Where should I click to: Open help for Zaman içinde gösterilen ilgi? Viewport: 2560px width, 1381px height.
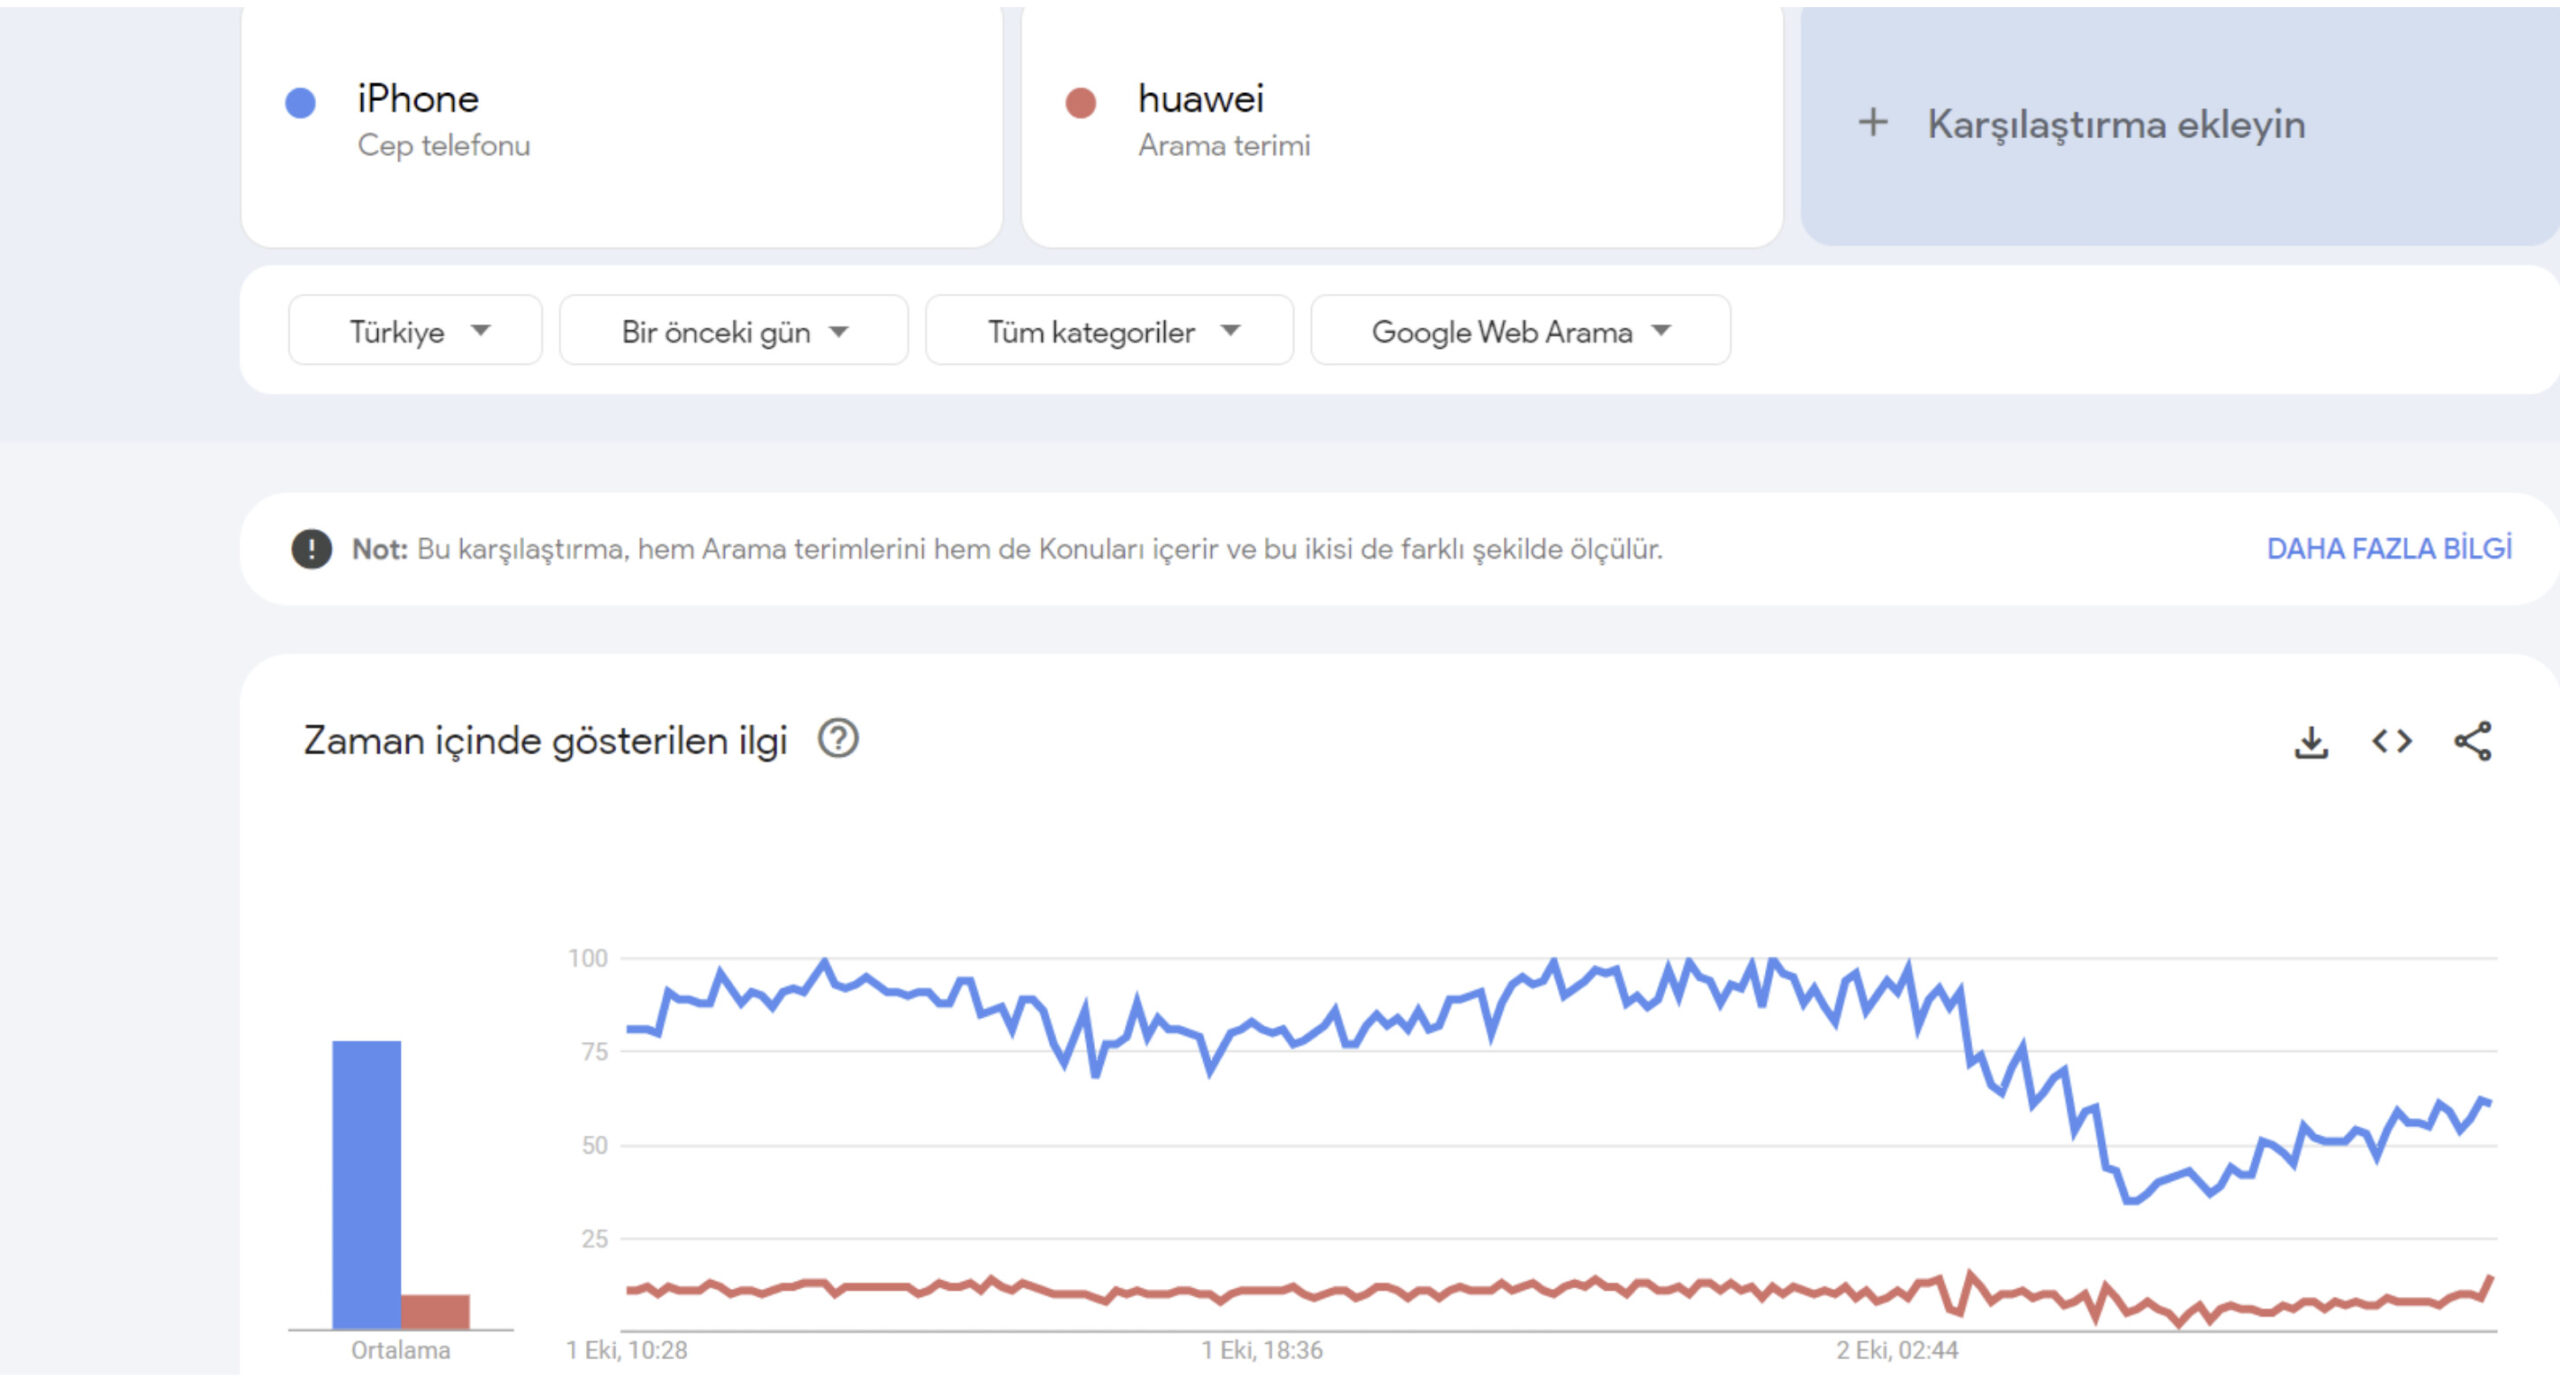[x=838, y=739]
